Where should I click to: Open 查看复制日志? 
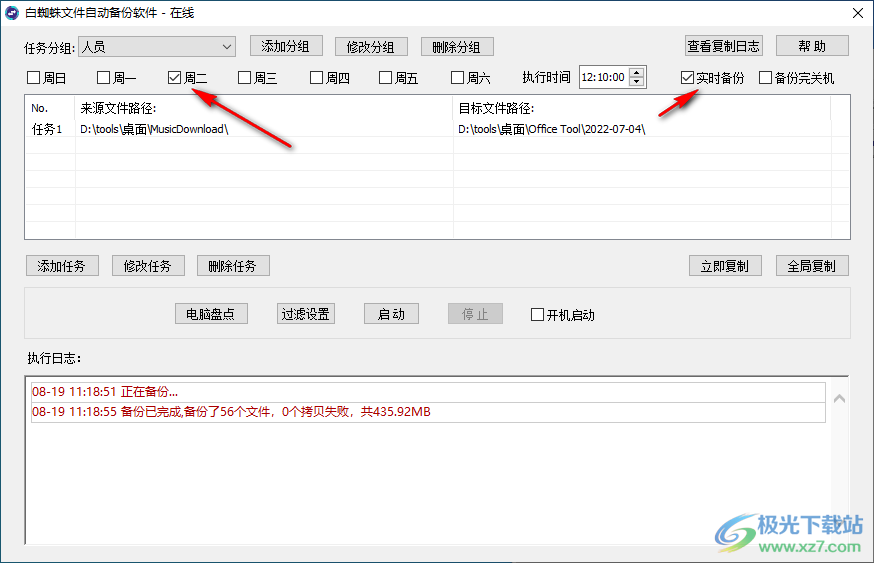click(x=724, y=46)
